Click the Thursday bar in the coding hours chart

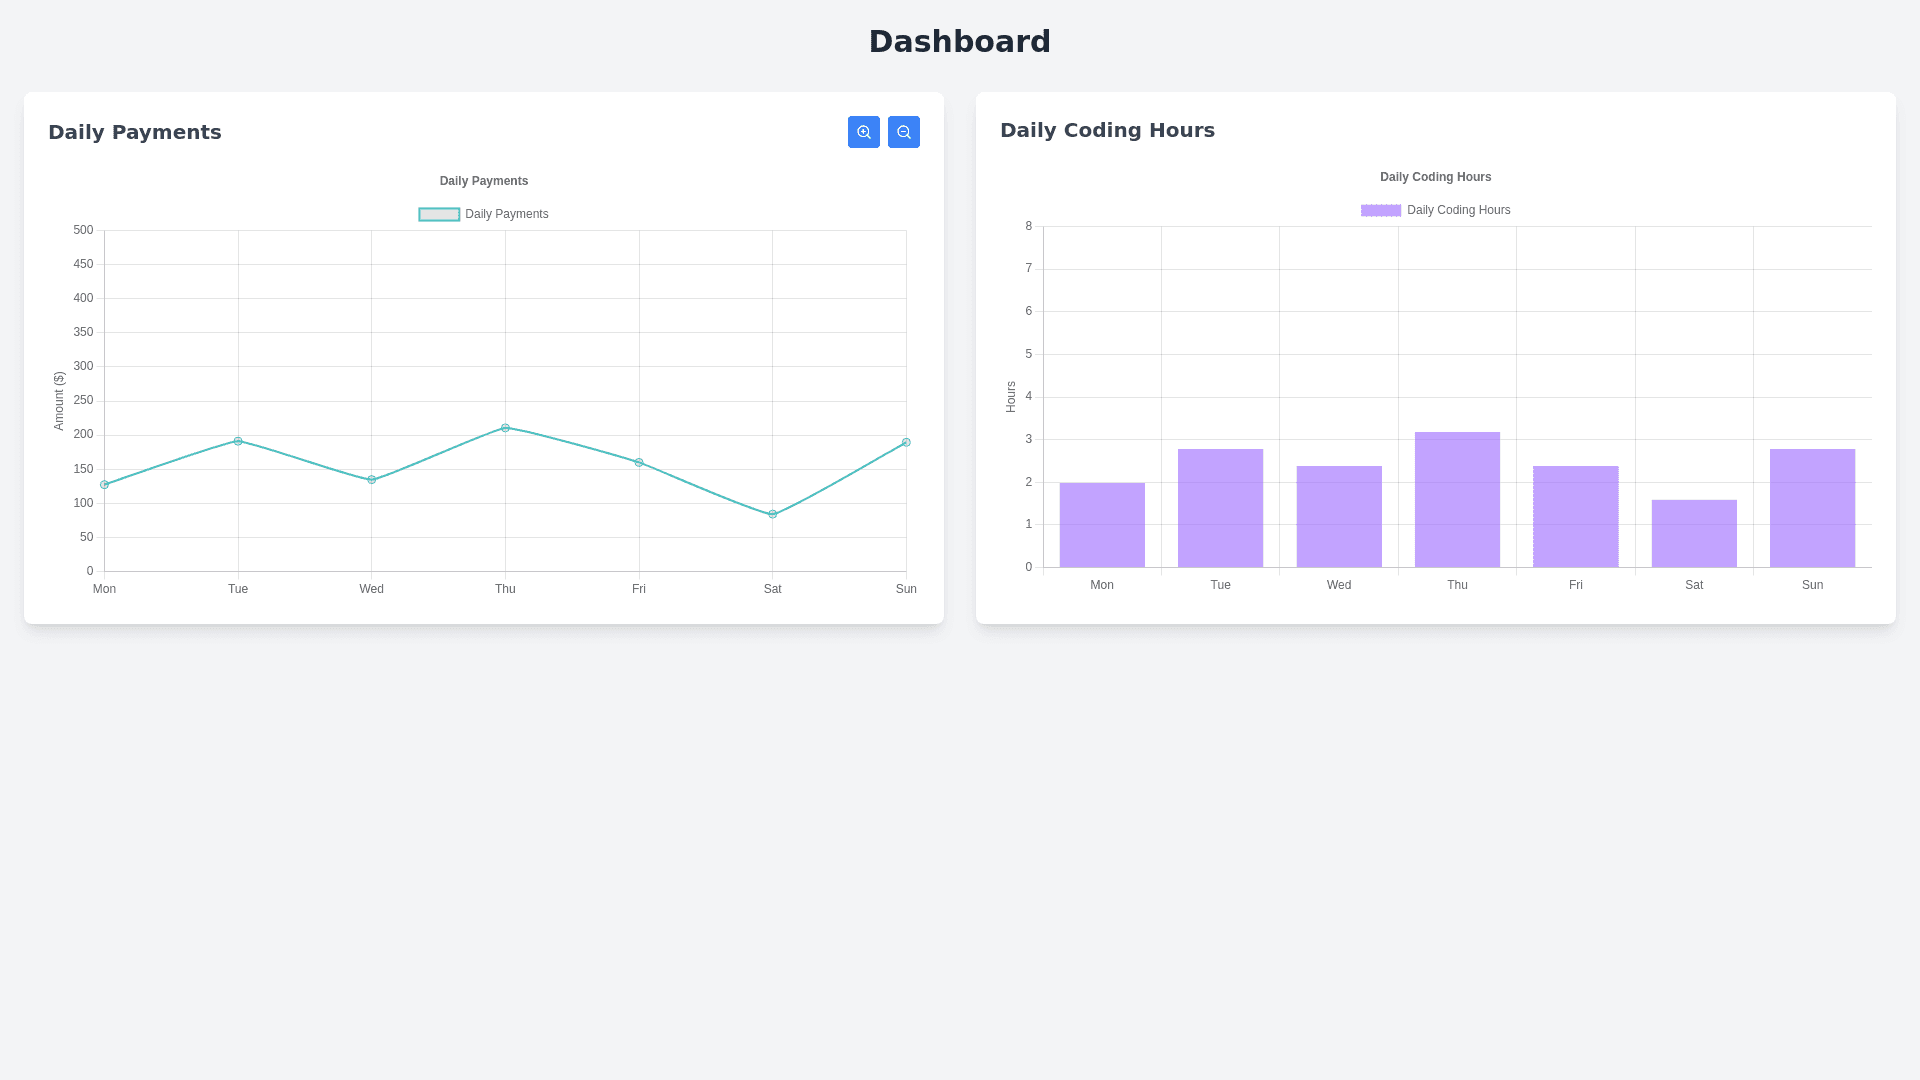[1457, 500]
